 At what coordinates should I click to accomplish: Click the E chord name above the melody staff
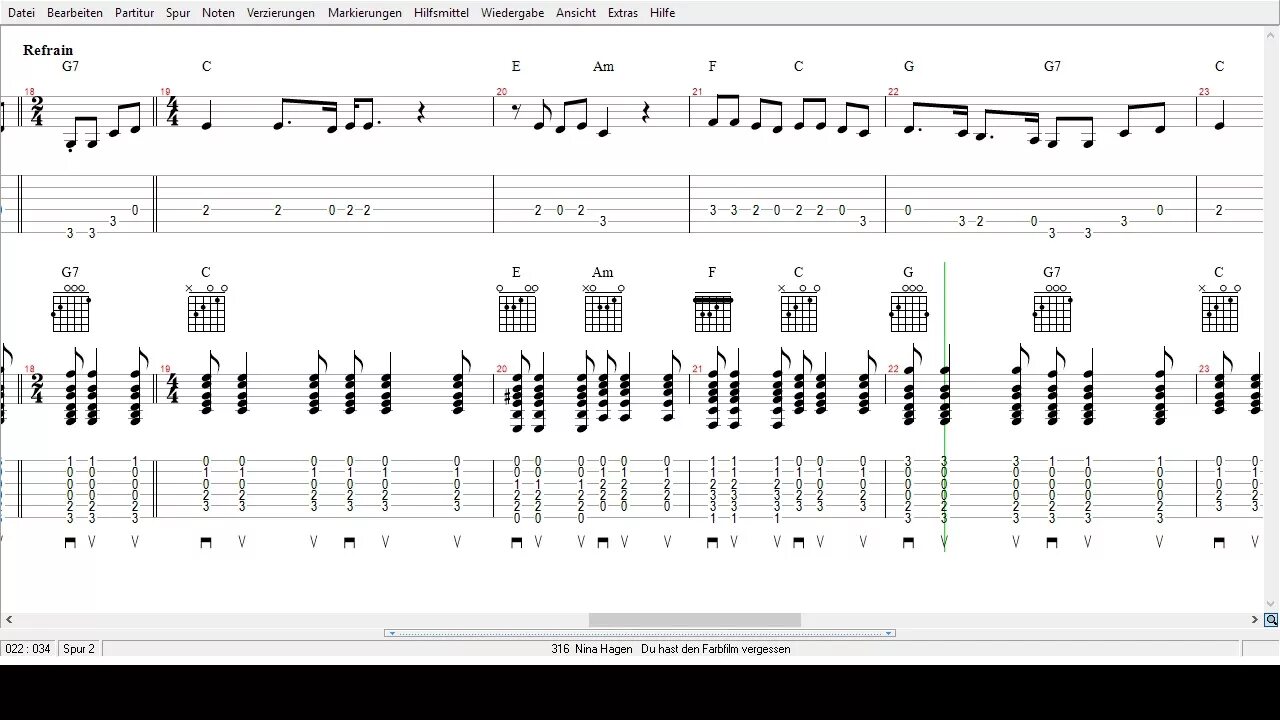point(516,66)
